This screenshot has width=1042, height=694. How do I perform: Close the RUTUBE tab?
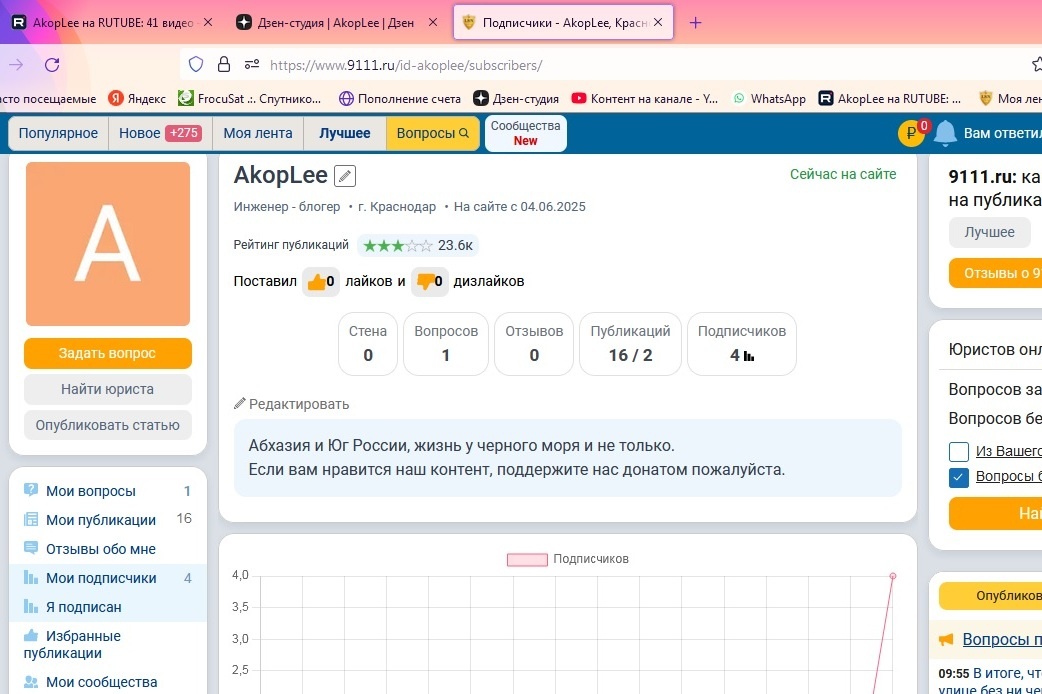(x=208, y=22)
